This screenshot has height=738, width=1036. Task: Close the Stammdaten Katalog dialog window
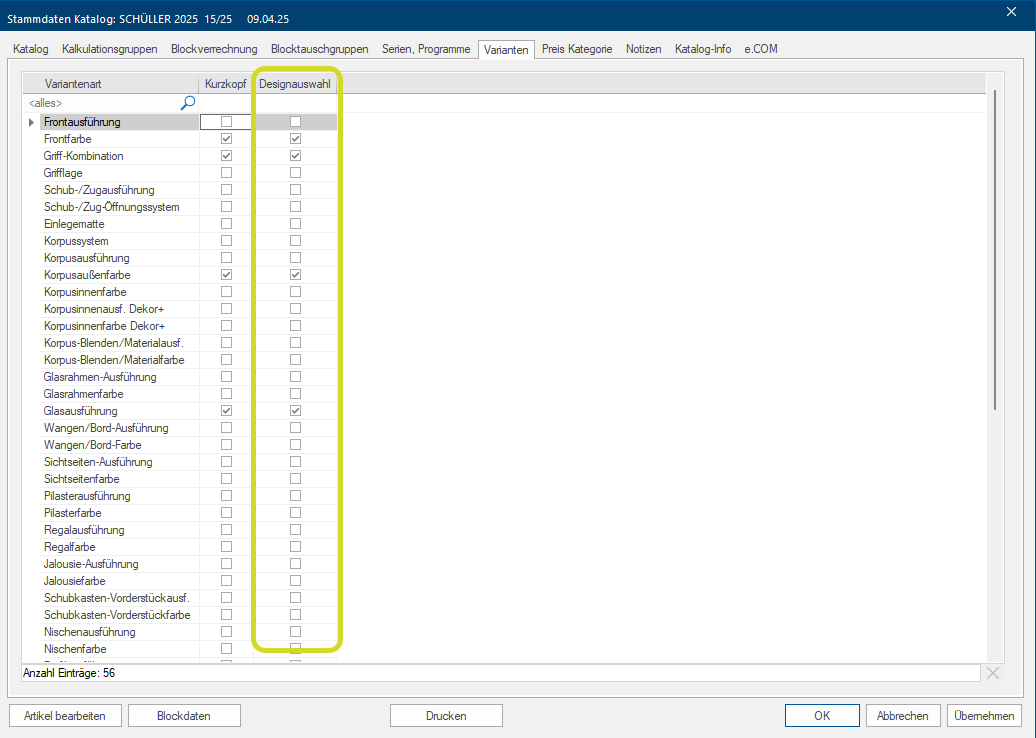tap(1010, 12)
